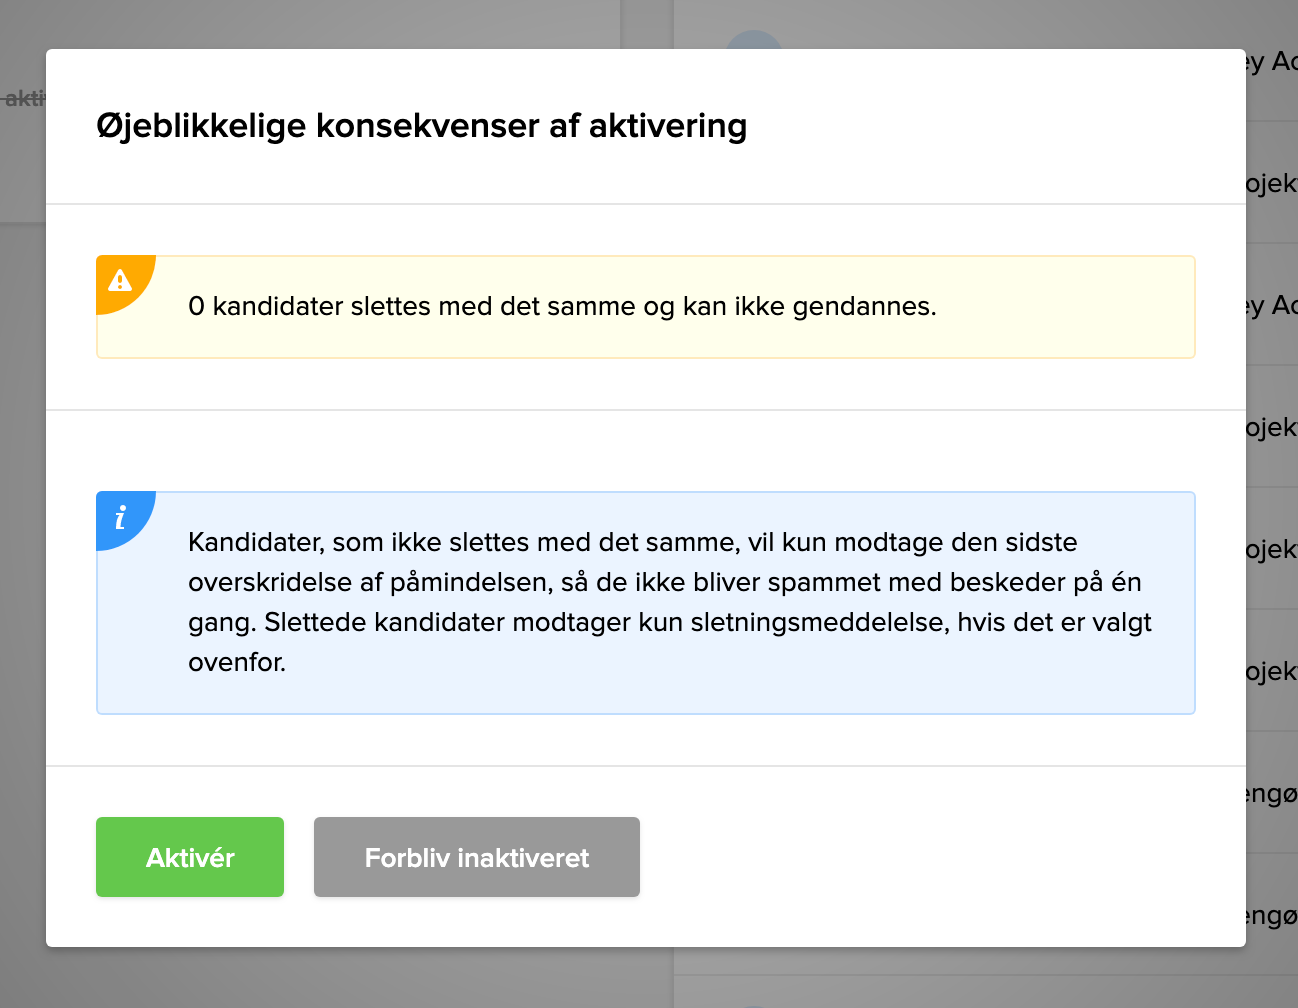Select the dialog title text

[x=420, y=126]
